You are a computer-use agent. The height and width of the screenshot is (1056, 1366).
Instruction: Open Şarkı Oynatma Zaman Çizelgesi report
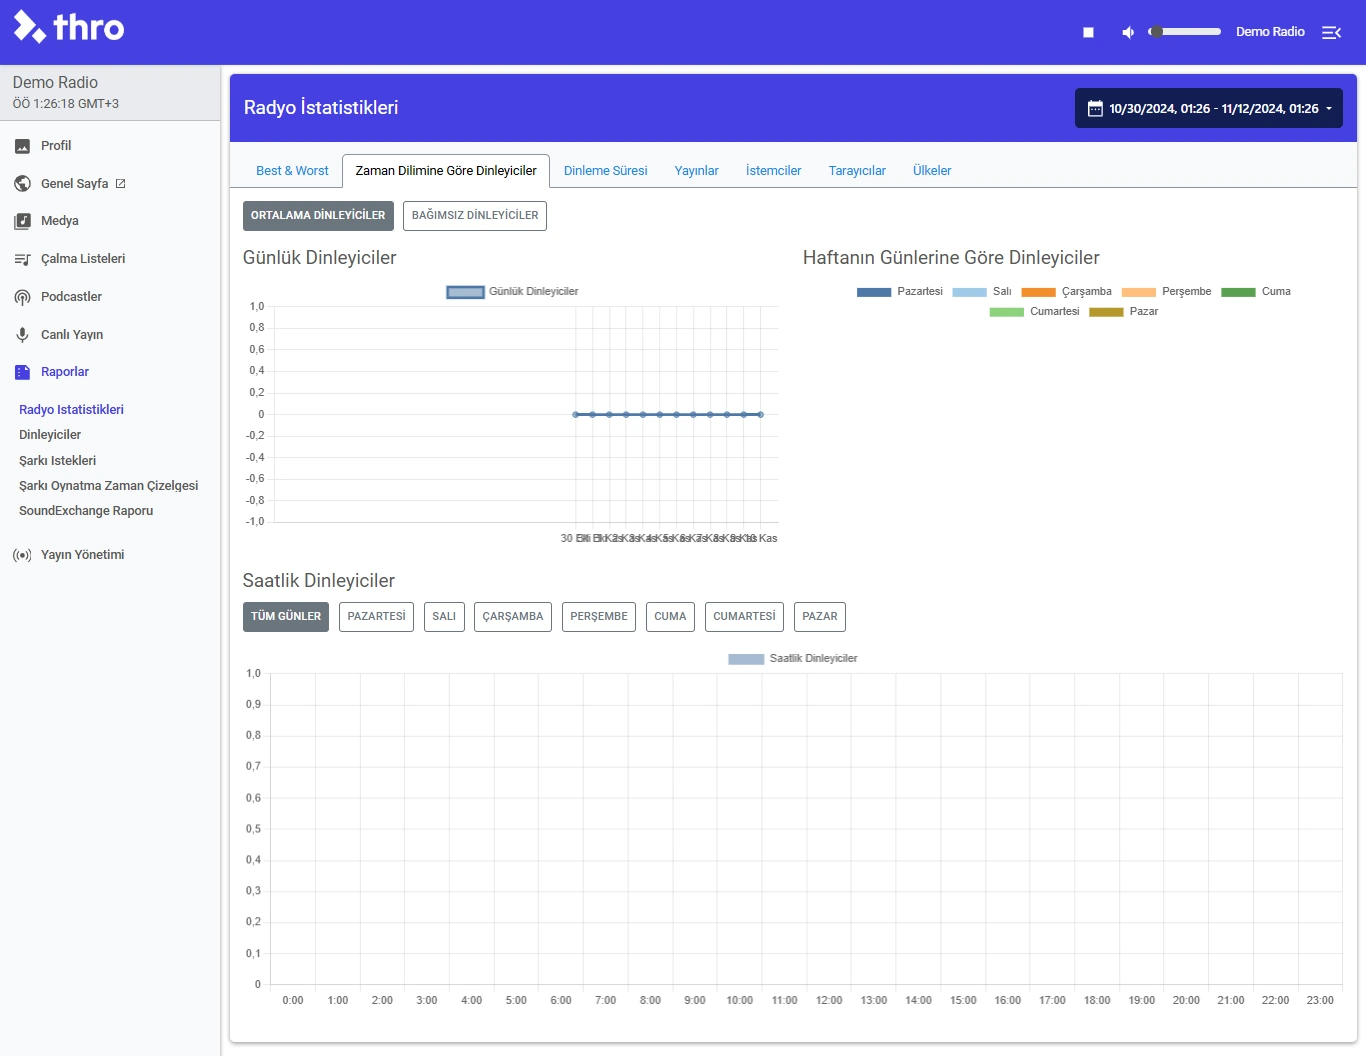pos(109,486)
